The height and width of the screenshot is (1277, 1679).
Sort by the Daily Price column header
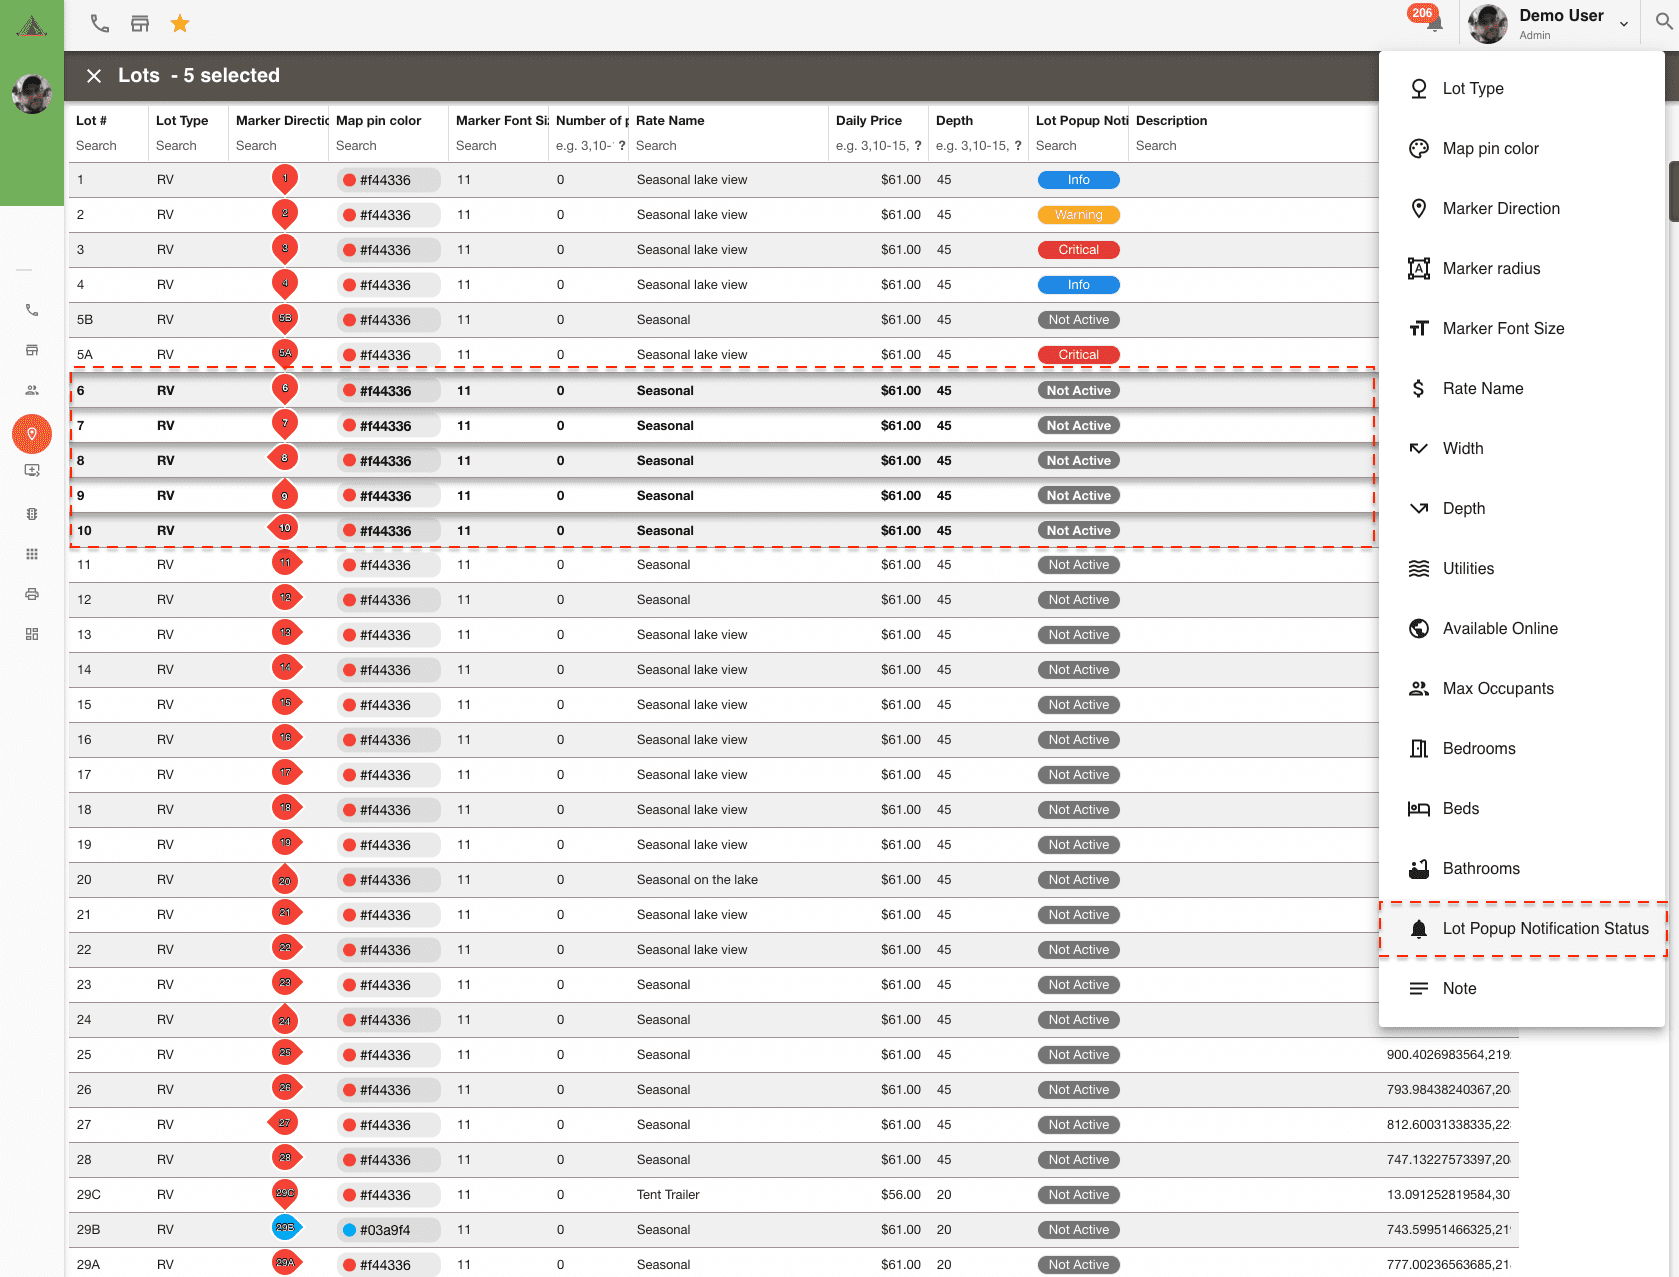pos(869,120)
